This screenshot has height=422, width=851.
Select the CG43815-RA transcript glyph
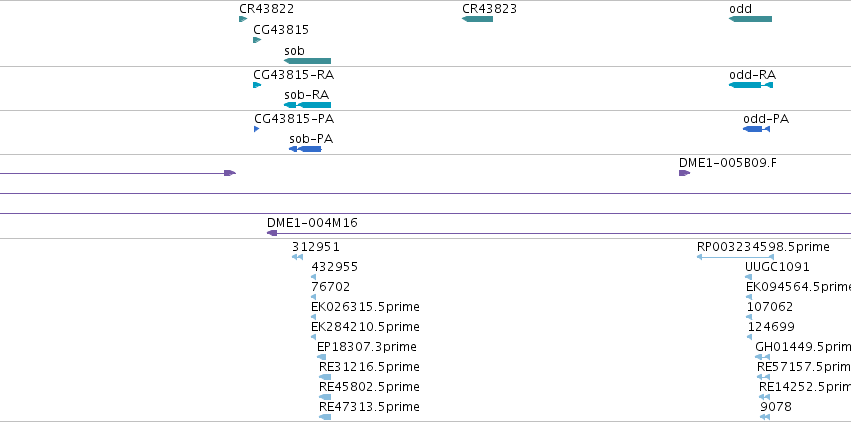point(257,85)
